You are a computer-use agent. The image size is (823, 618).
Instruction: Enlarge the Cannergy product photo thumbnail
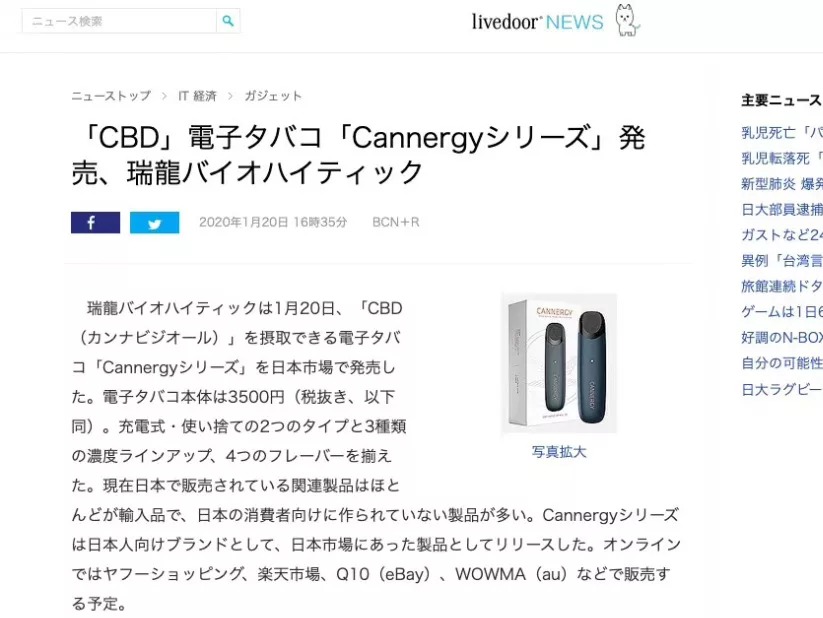pos(559,363)
